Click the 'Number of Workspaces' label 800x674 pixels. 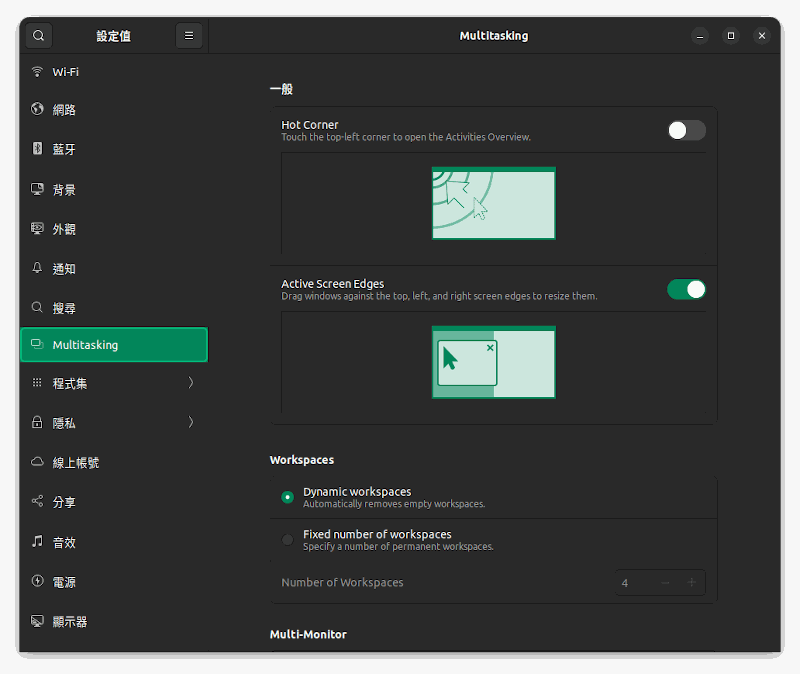point(342,583)
